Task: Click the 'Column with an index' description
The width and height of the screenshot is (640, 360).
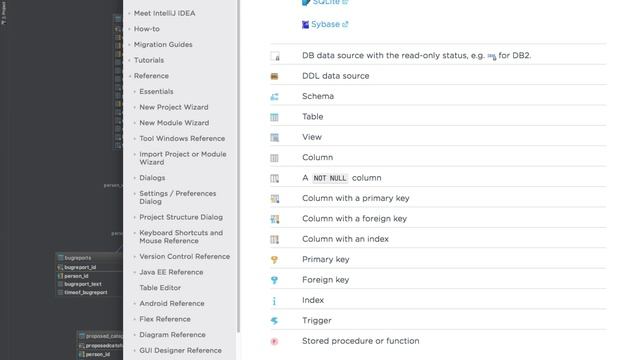Action: pyautogui.click(x=345, y=239)
